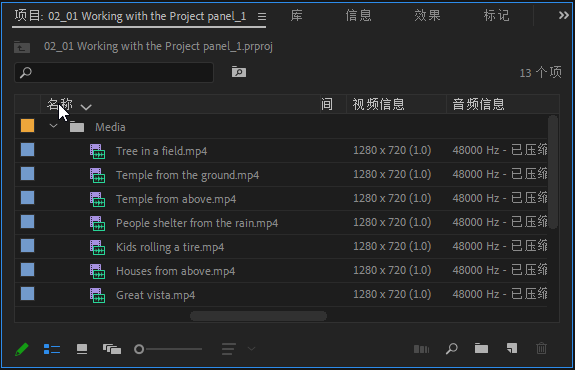Click the clip icon of Tree in a field.mp4

[98, 151]
